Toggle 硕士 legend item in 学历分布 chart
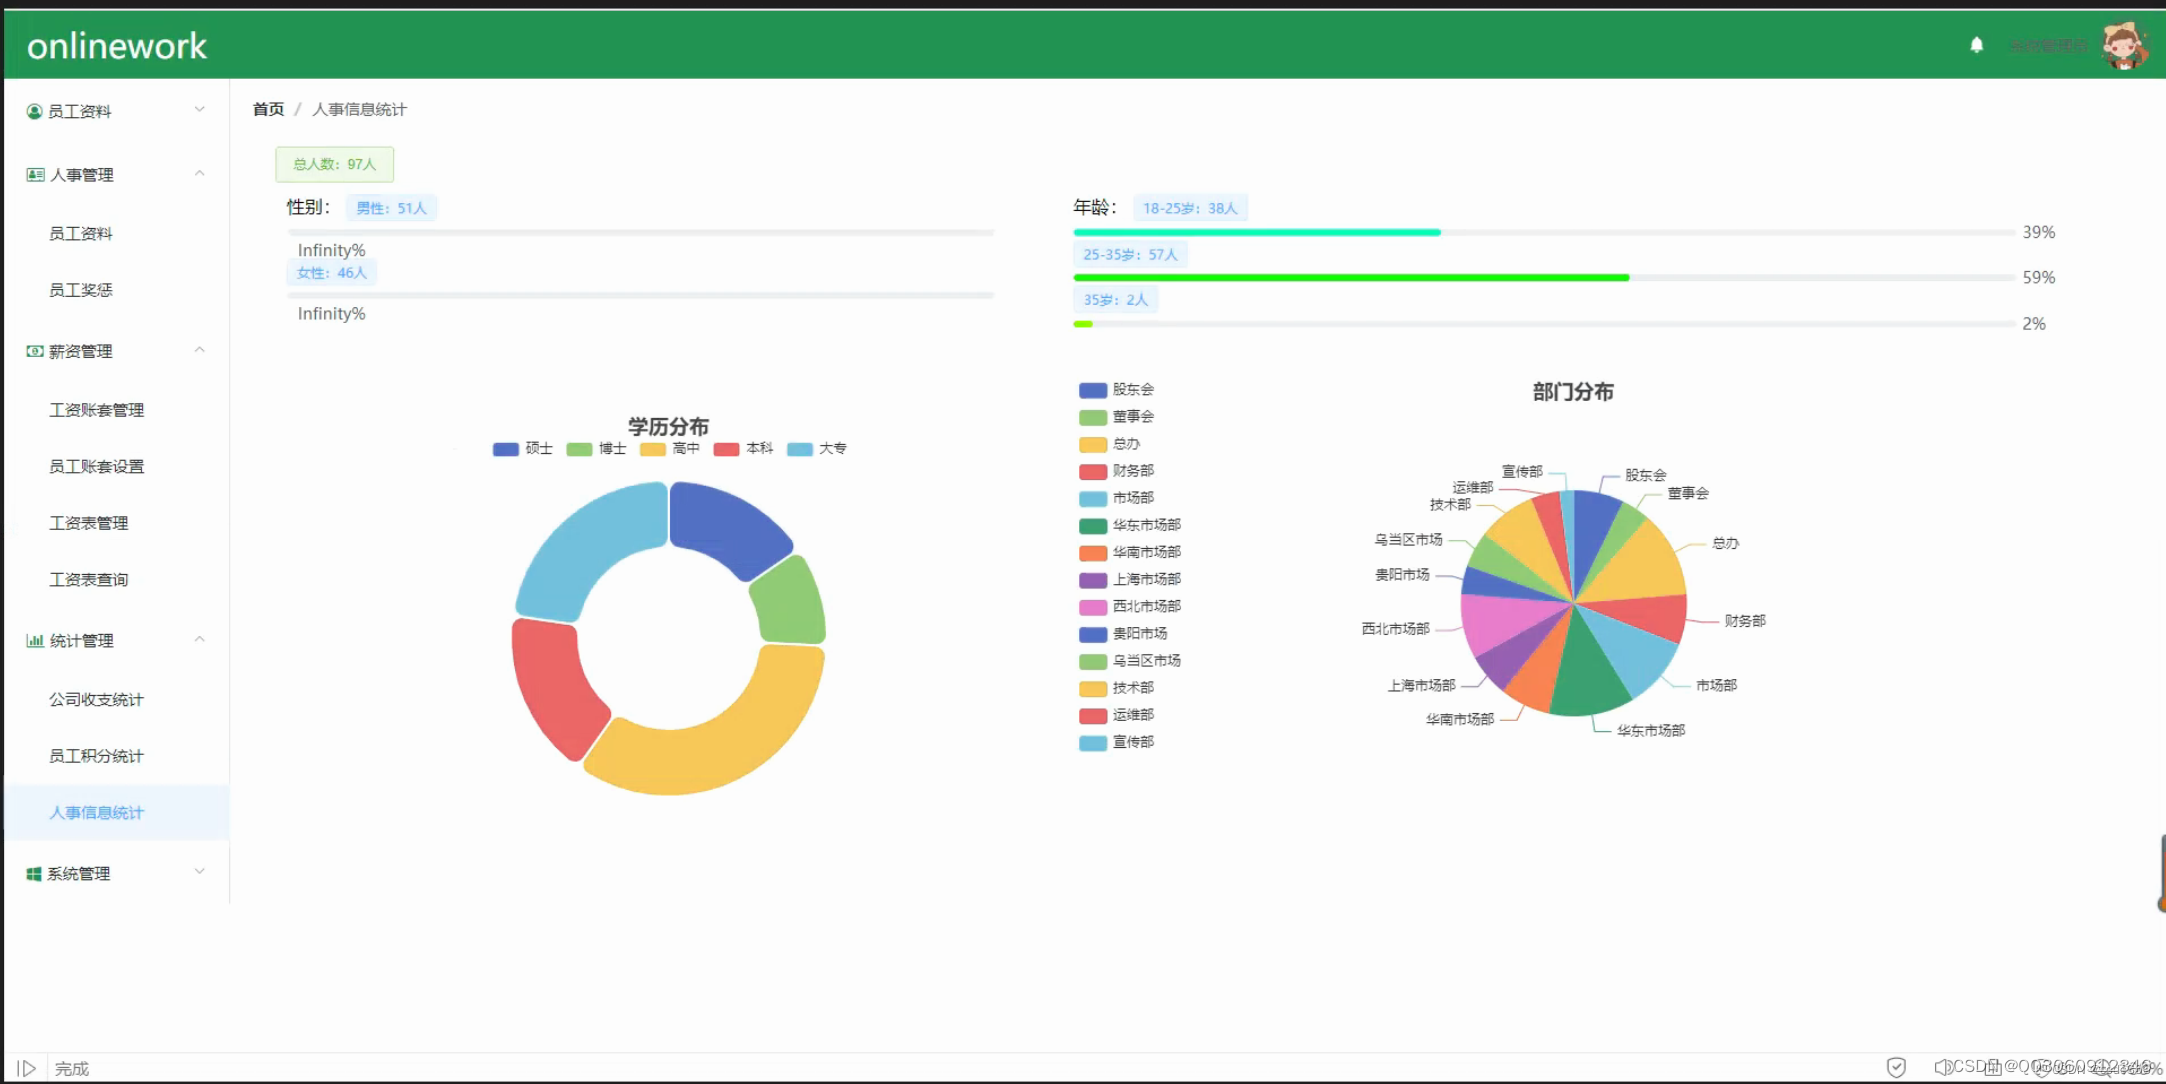 point(523,449)
